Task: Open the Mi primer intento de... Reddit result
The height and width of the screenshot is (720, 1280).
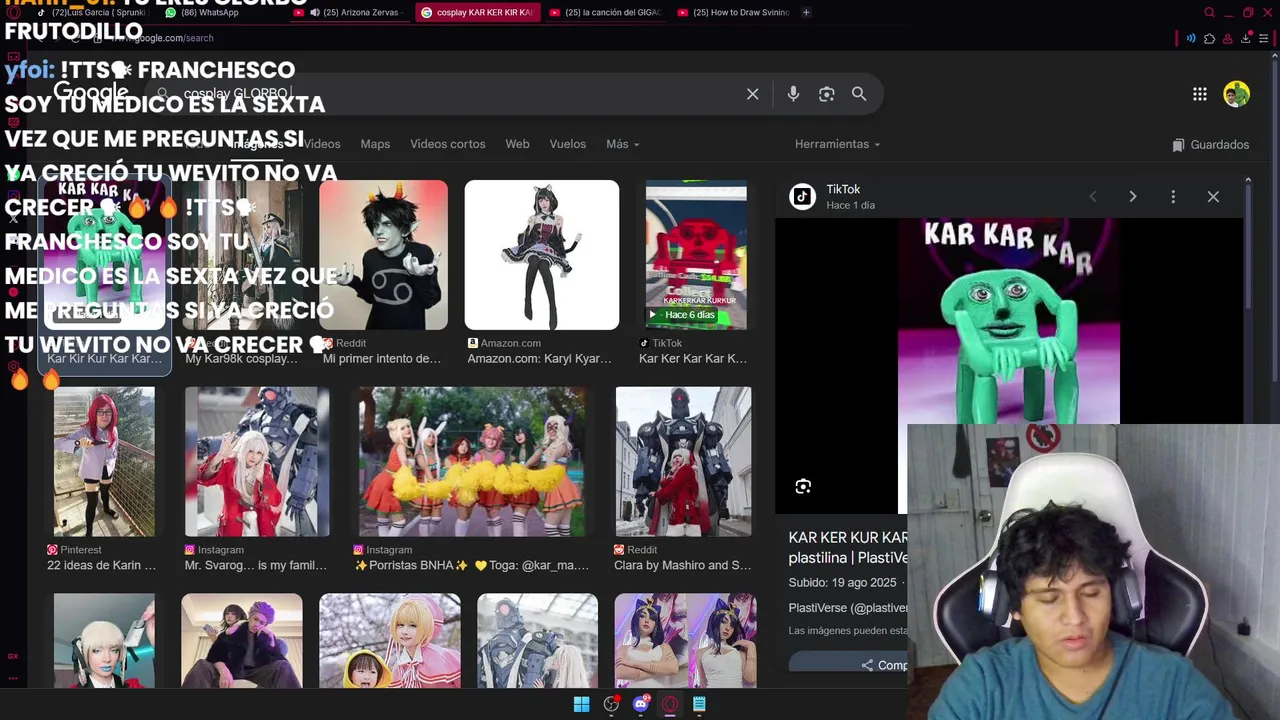Action: [x=381, y=359]
